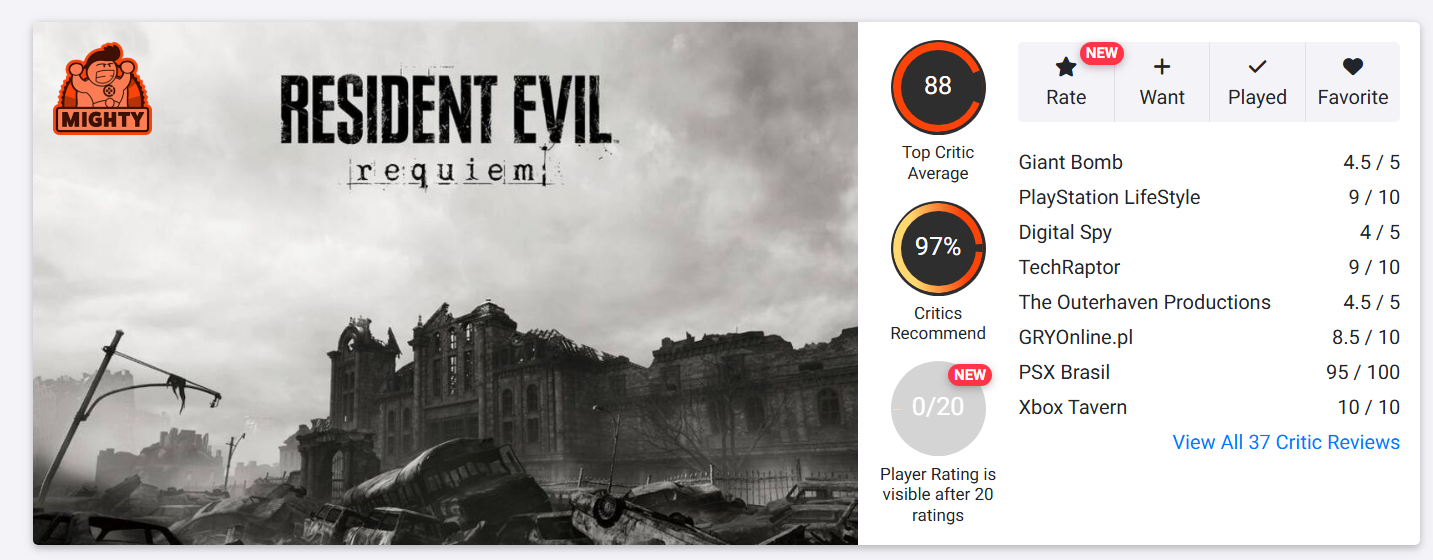Image resolution: width=1433 pixels, height=560 pixels.
Task: Click the Critics Recommend label text
Action: pos(938,323)
